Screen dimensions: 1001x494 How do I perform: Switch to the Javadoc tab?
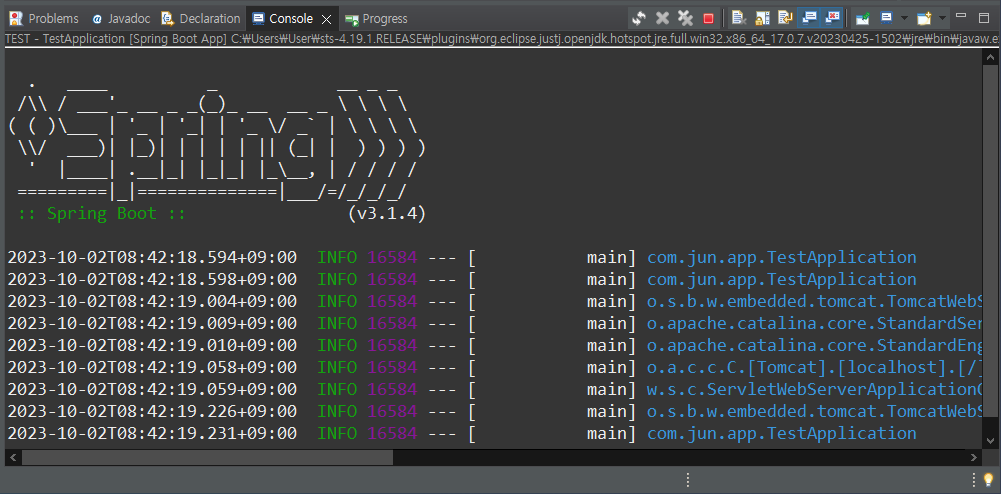click(x=121, y=19)
